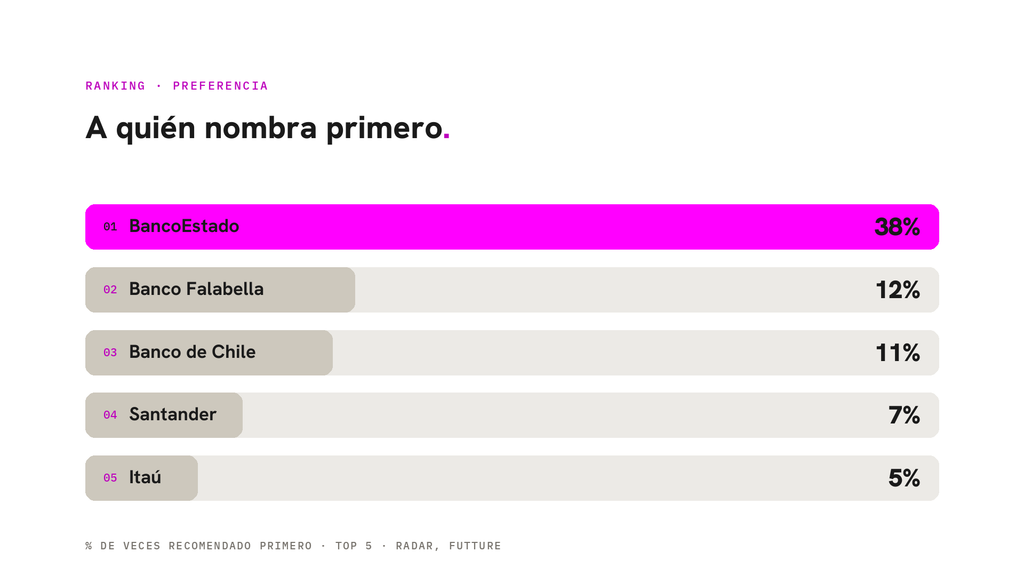The height and width of the screenshot is (576, 1024).
Task: Click the magenta period after the title
Action: tap(447, 136)
